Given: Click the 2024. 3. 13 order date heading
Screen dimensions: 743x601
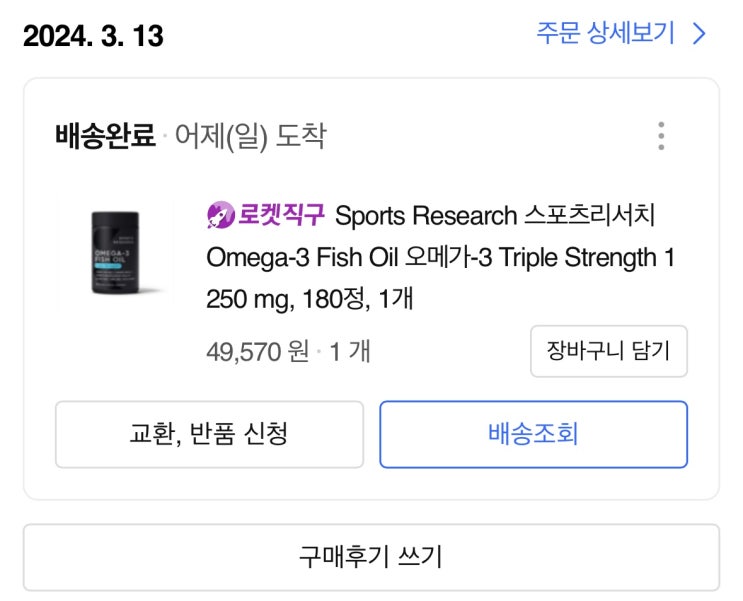Looking at the screenshot, I should [93, 36].
